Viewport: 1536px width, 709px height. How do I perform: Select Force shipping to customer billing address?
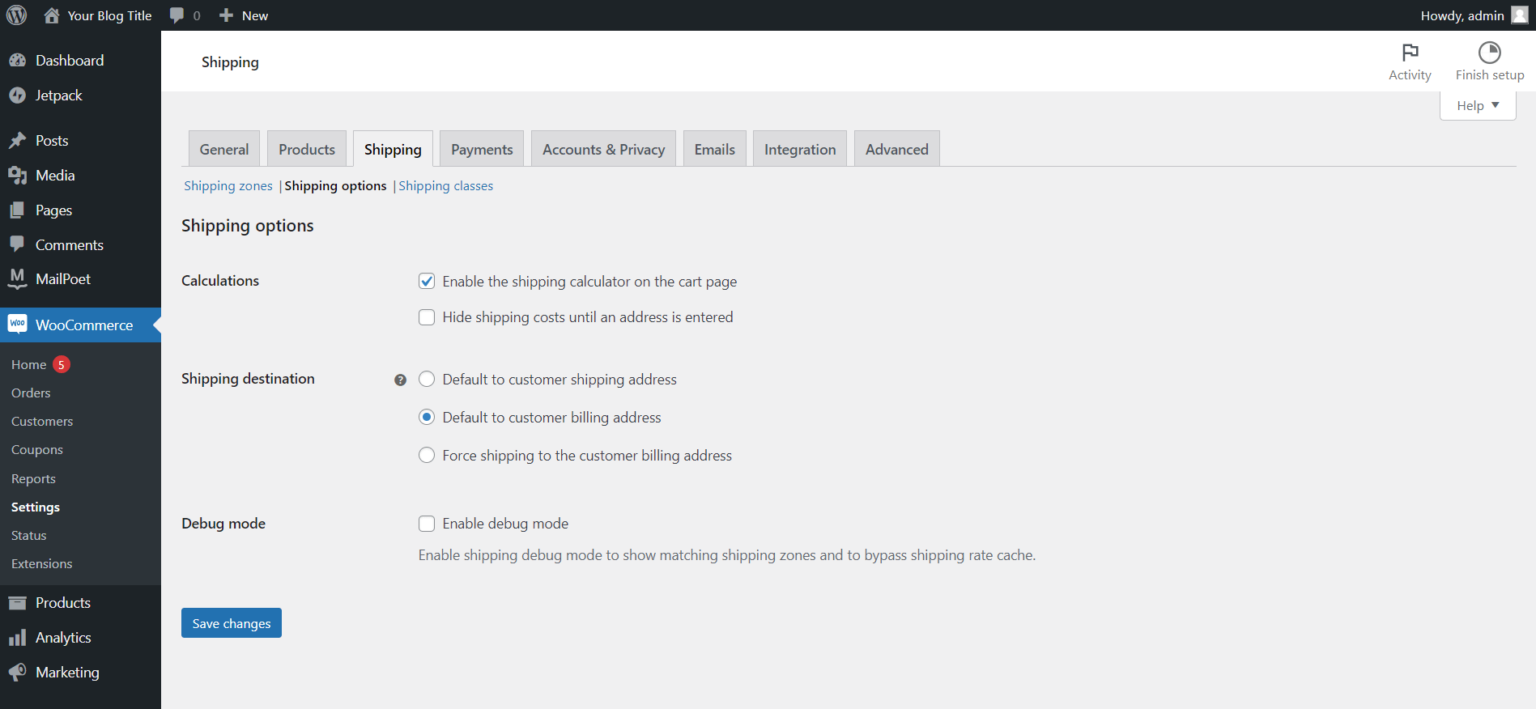pos(427,455)
